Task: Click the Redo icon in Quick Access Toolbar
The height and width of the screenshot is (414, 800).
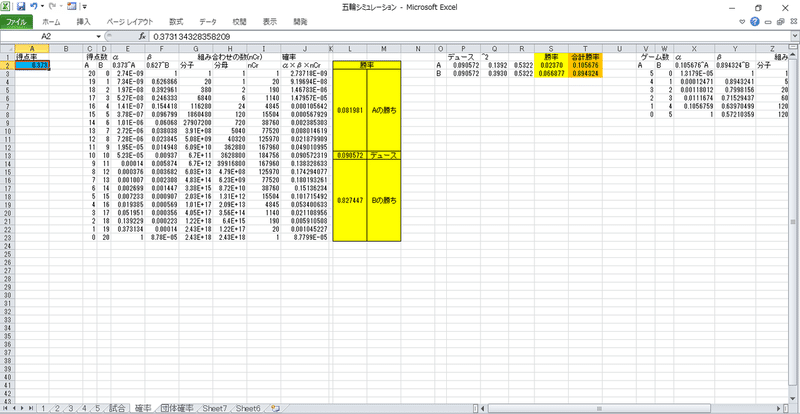Action: pos(51,7)
